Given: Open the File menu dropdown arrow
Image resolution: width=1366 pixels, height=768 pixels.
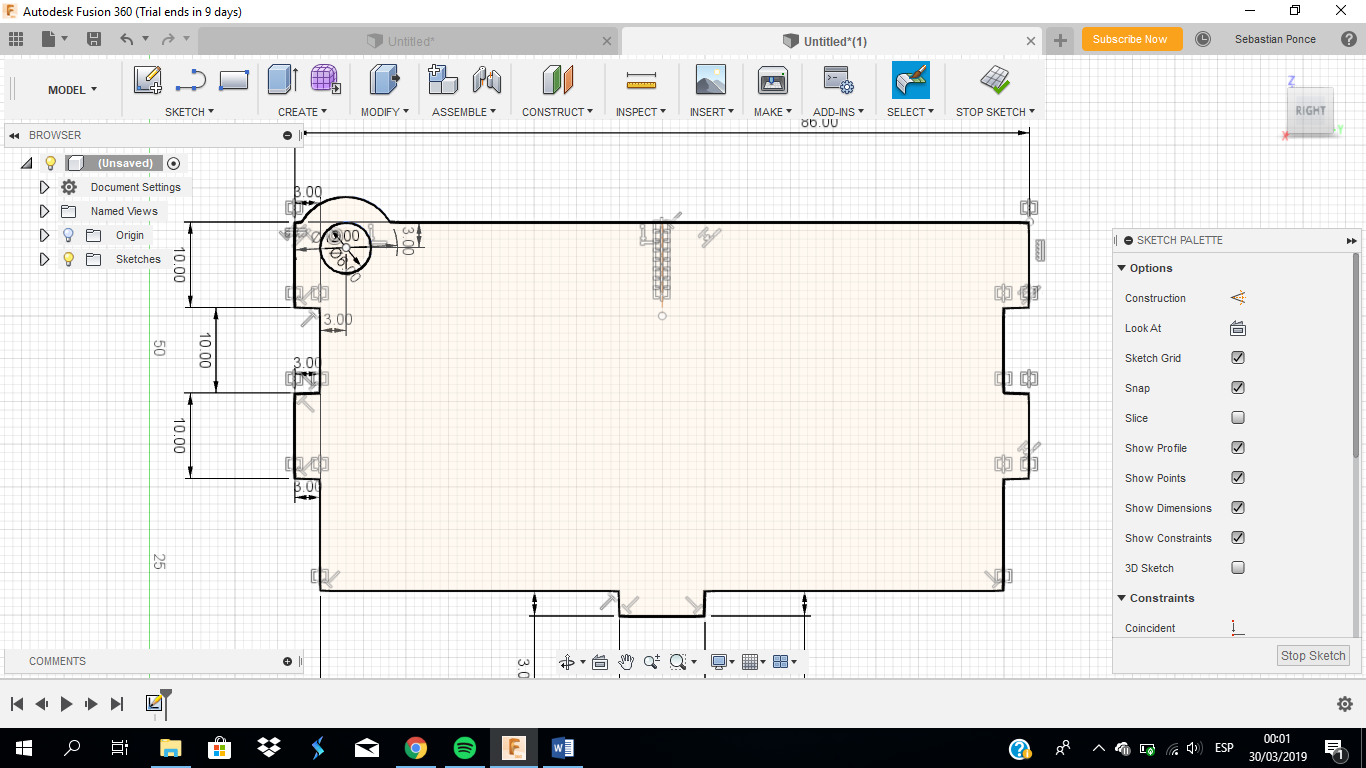Looking at the screenshot, I should 64,39.
